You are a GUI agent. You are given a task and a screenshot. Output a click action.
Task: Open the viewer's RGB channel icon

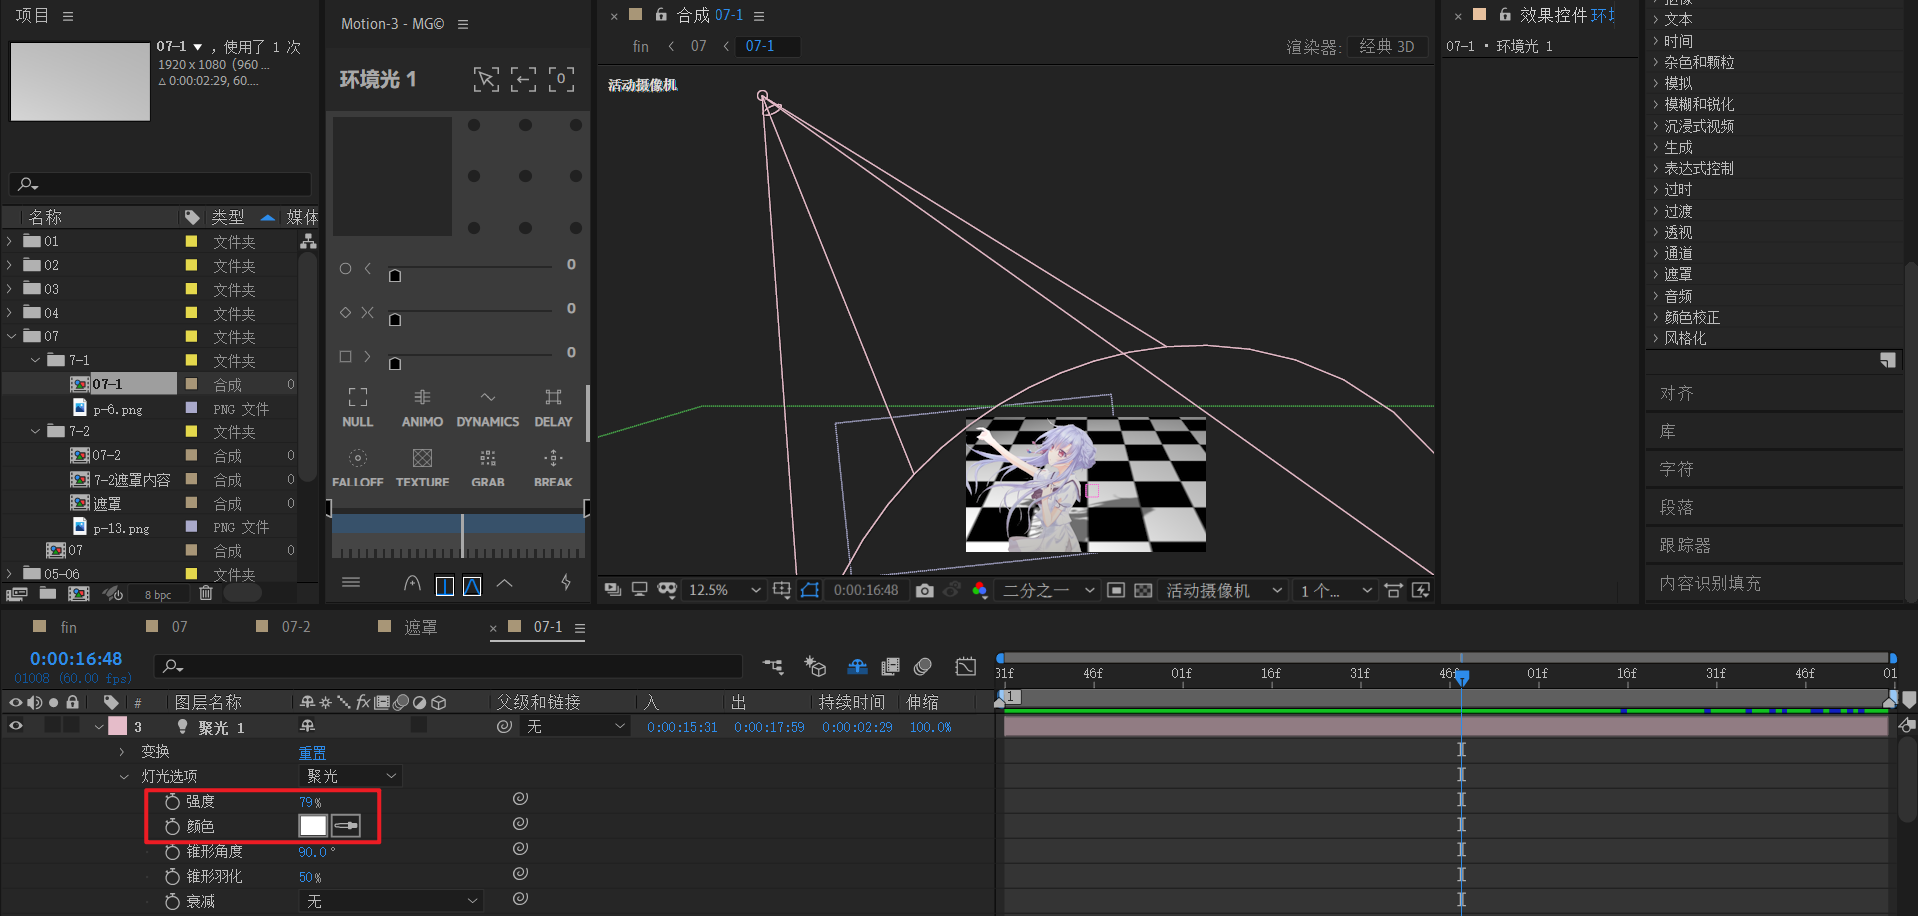979,591
